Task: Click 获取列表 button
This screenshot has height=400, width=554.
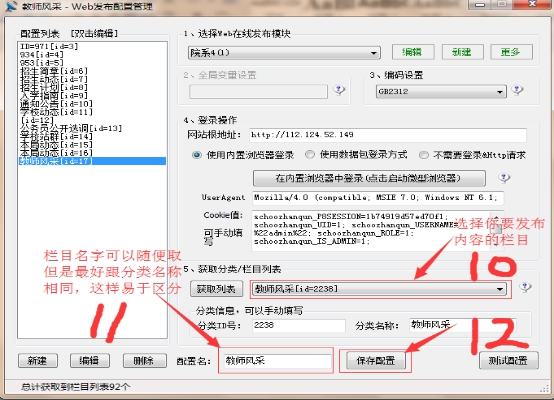Action: coord(216,289)
